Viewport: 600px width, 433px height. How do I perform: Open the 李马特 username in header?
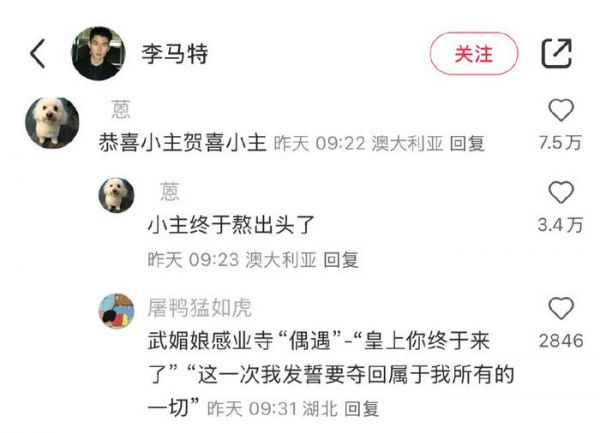[x=175, y=54]
